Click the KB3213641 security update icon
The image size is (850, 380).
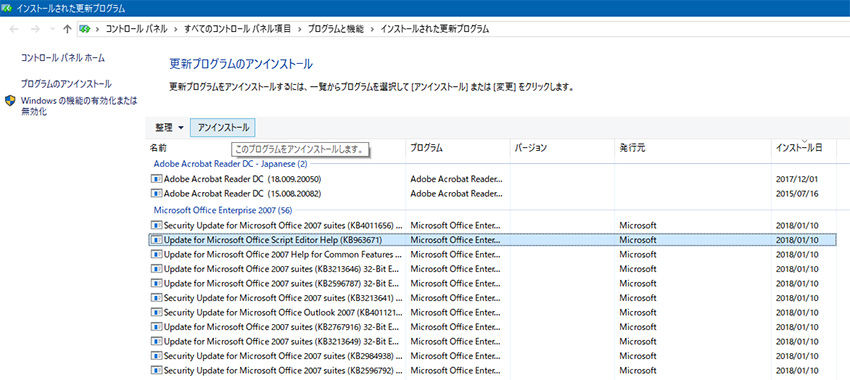(156, 298)
